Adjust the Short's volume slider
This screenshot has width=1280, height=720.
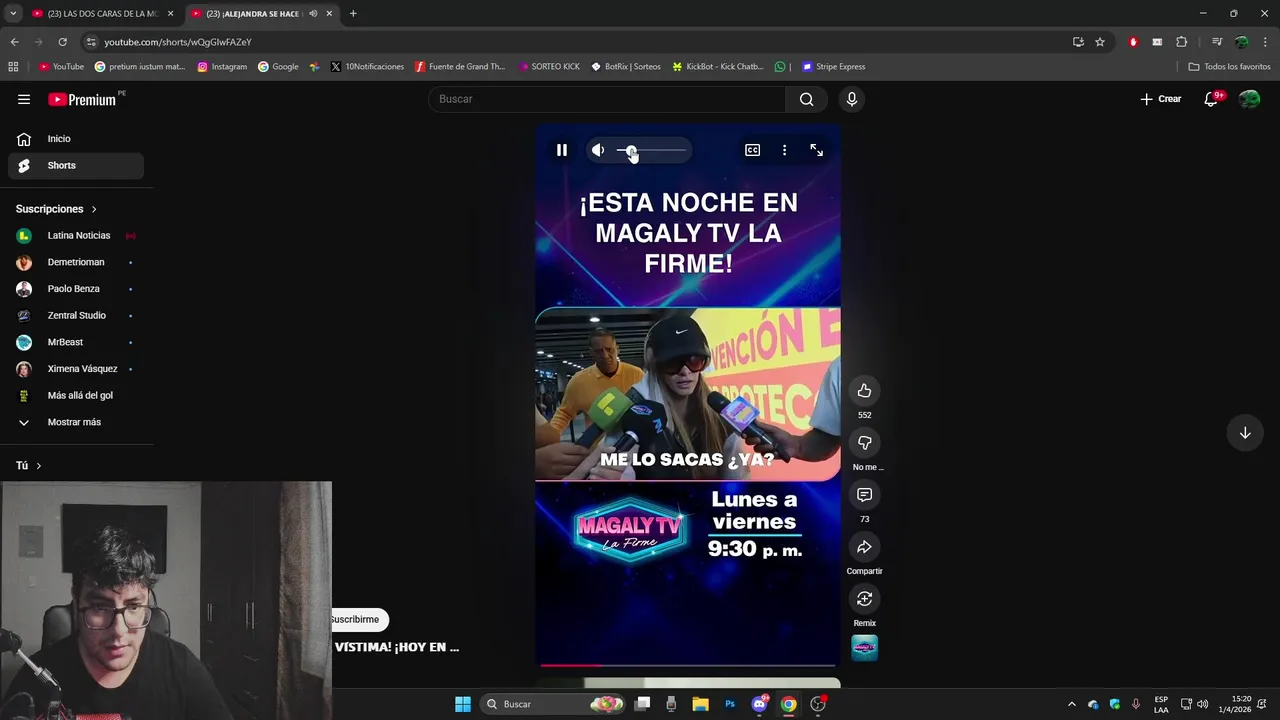click(652, 150)
